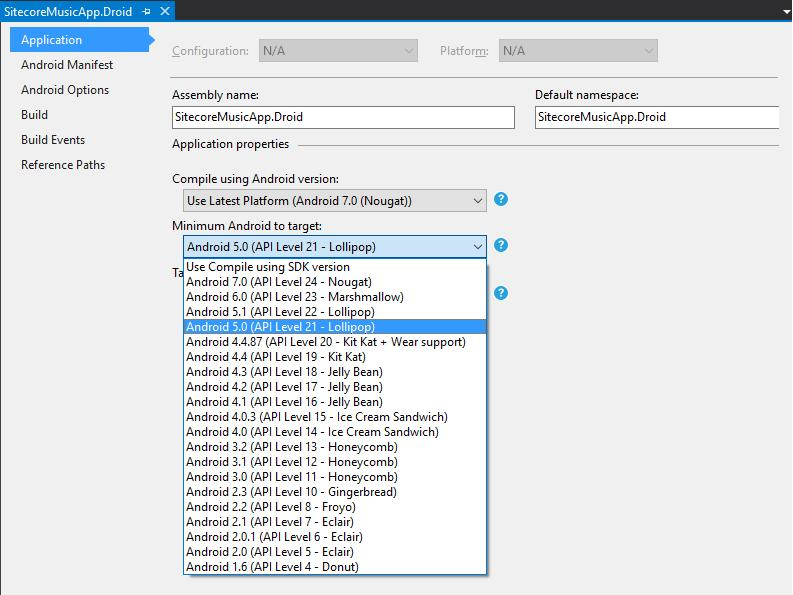
Task: Switch to the Application section
Action: click(80, 40)
